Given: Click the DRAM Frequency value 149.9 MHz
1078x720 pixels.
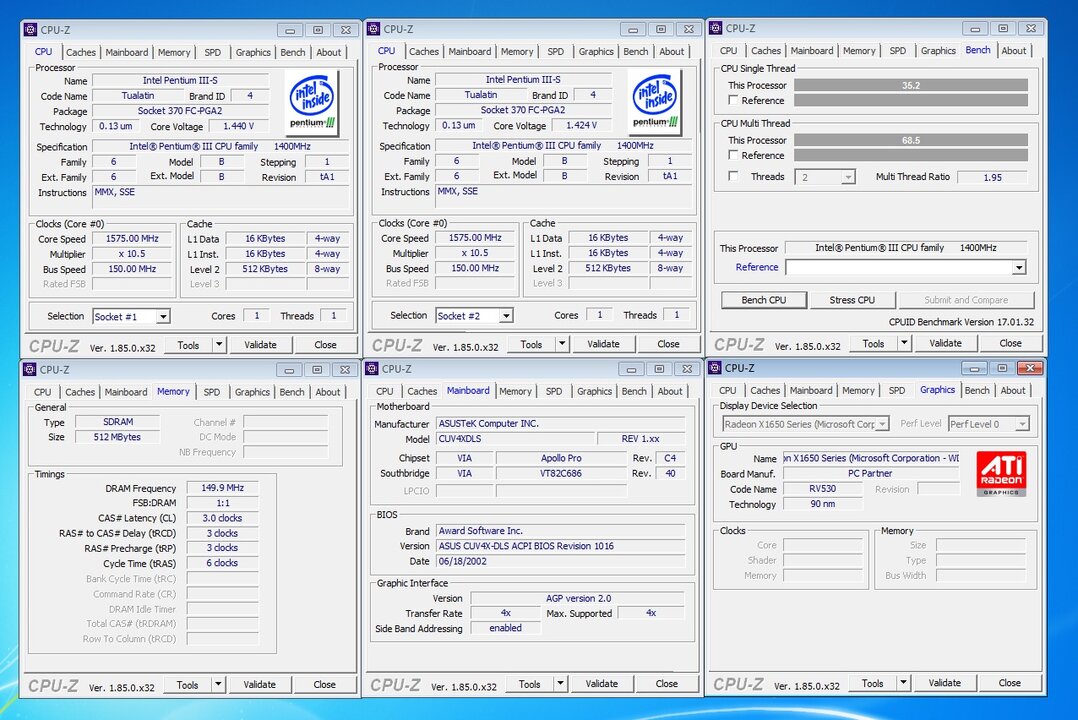Looking at the screenshot, I should (x=223, y=488).
